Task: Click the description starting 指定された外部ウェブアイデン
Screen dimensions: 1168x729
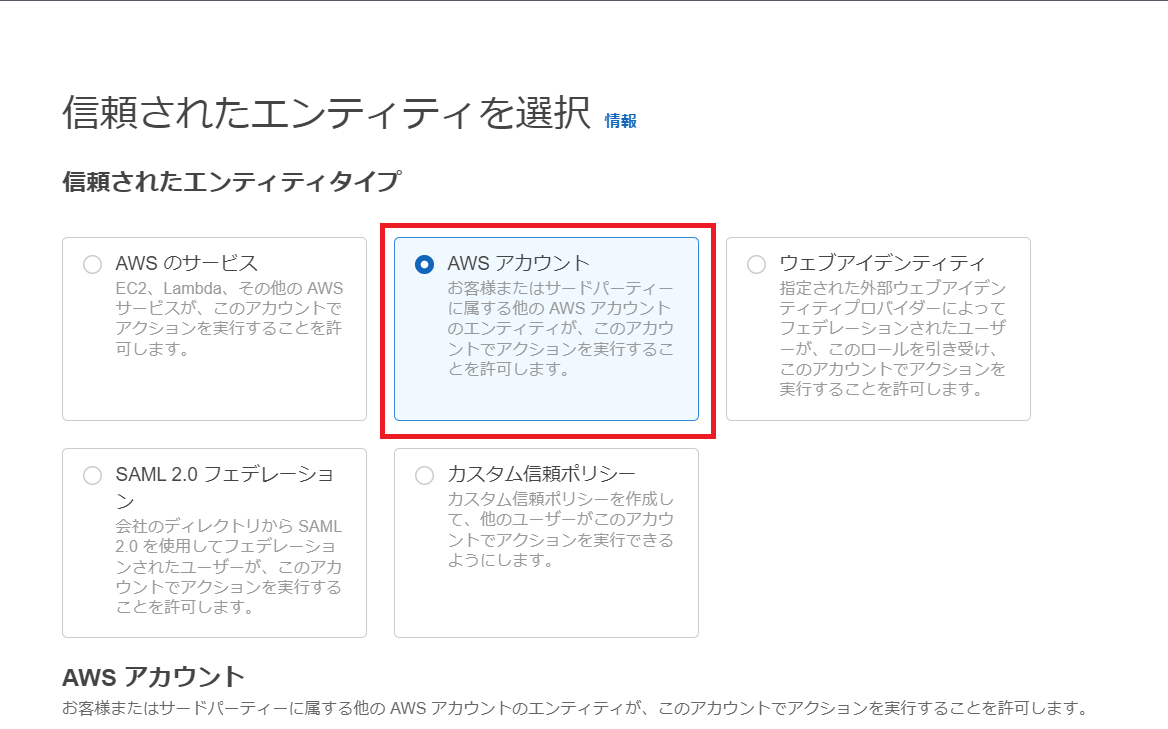Action: point(892,339)
